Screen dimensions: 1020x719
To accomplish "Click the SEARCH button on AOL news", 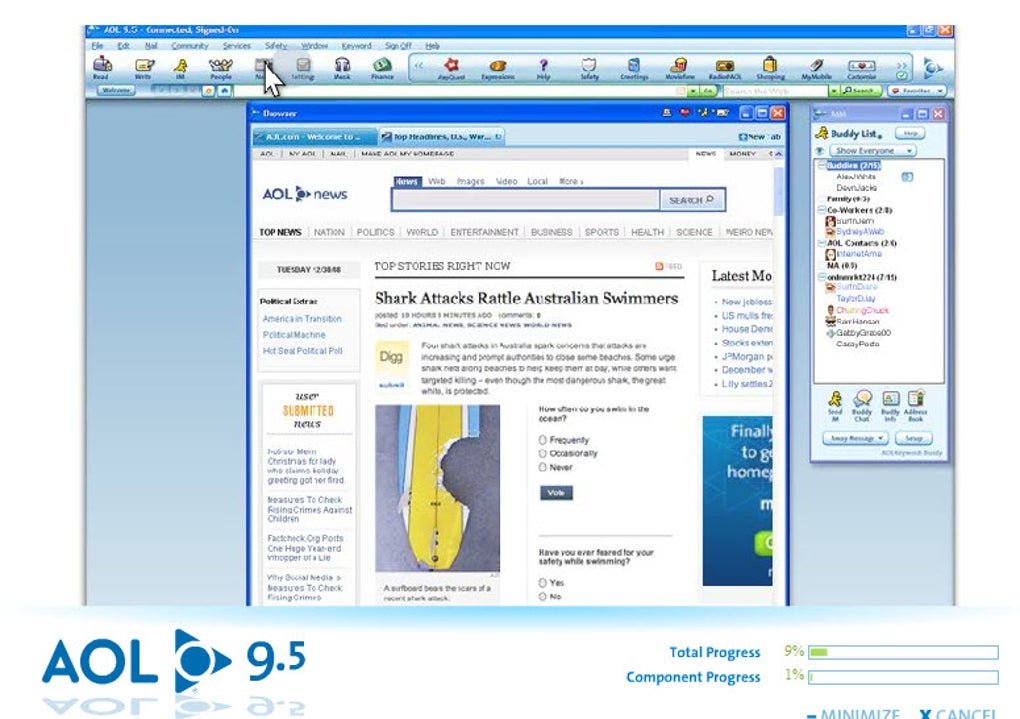I will (x=691, y=200).
